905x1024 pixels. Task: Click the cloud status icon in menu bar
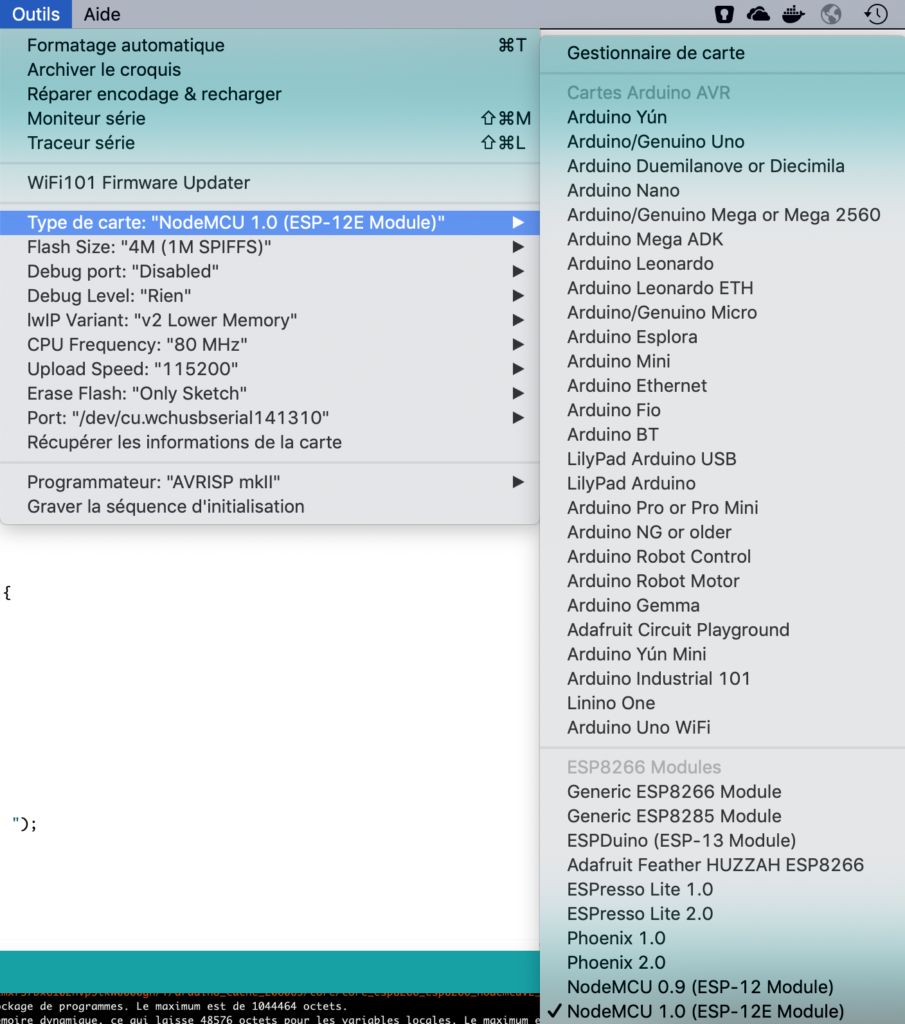[x=758, y=14]
